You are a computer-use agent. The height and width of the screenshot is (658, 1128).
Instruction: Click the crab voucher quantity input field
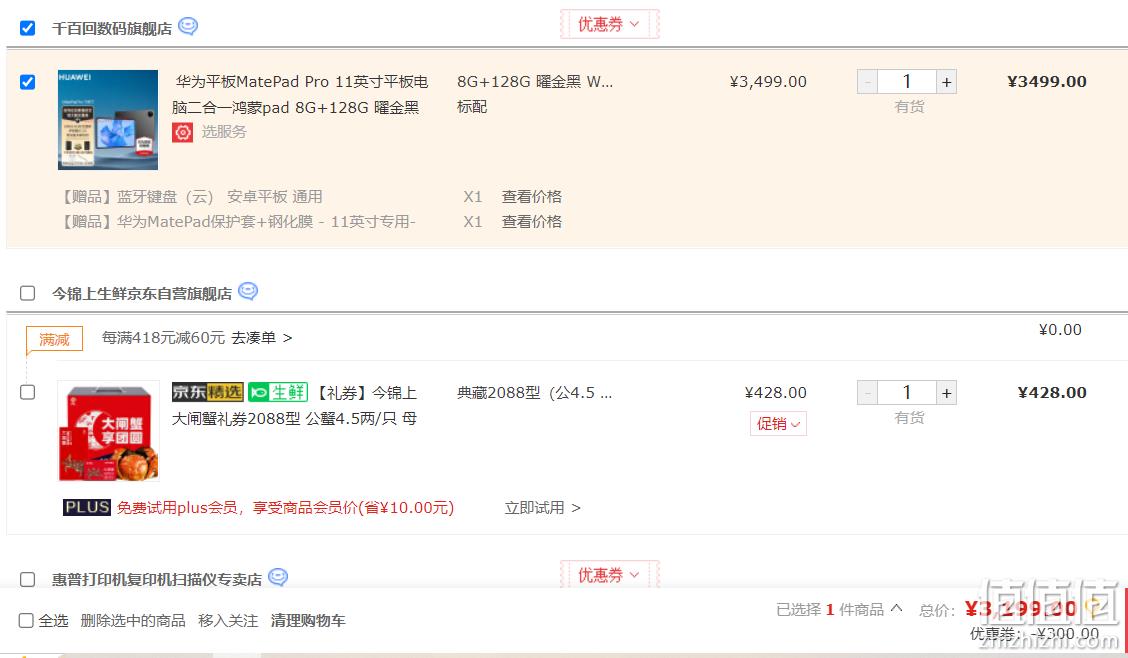click(907, 393)
